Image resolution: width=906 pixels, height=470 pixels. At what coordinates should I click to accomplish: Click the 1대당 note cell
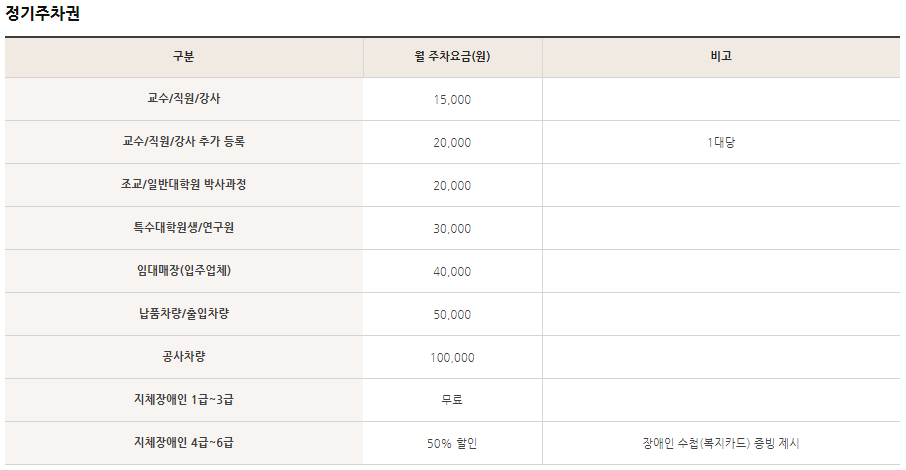pos(721,142)
